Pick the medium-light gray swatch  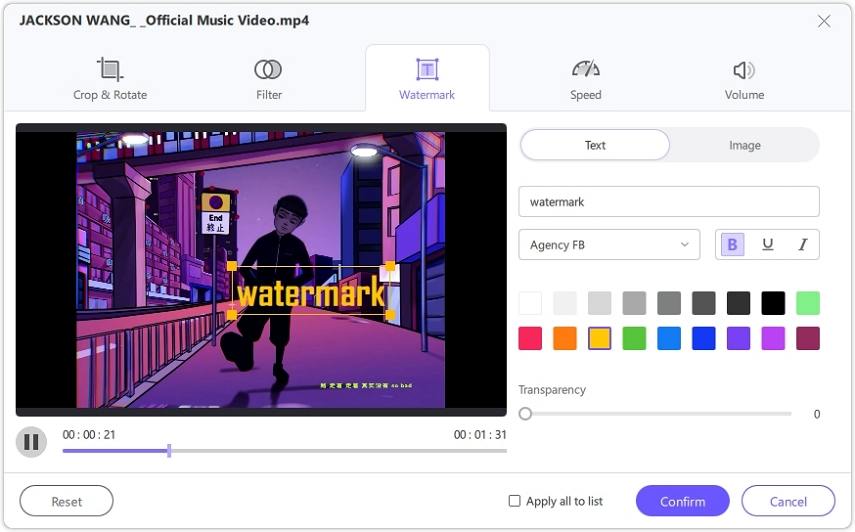(634, 303)
